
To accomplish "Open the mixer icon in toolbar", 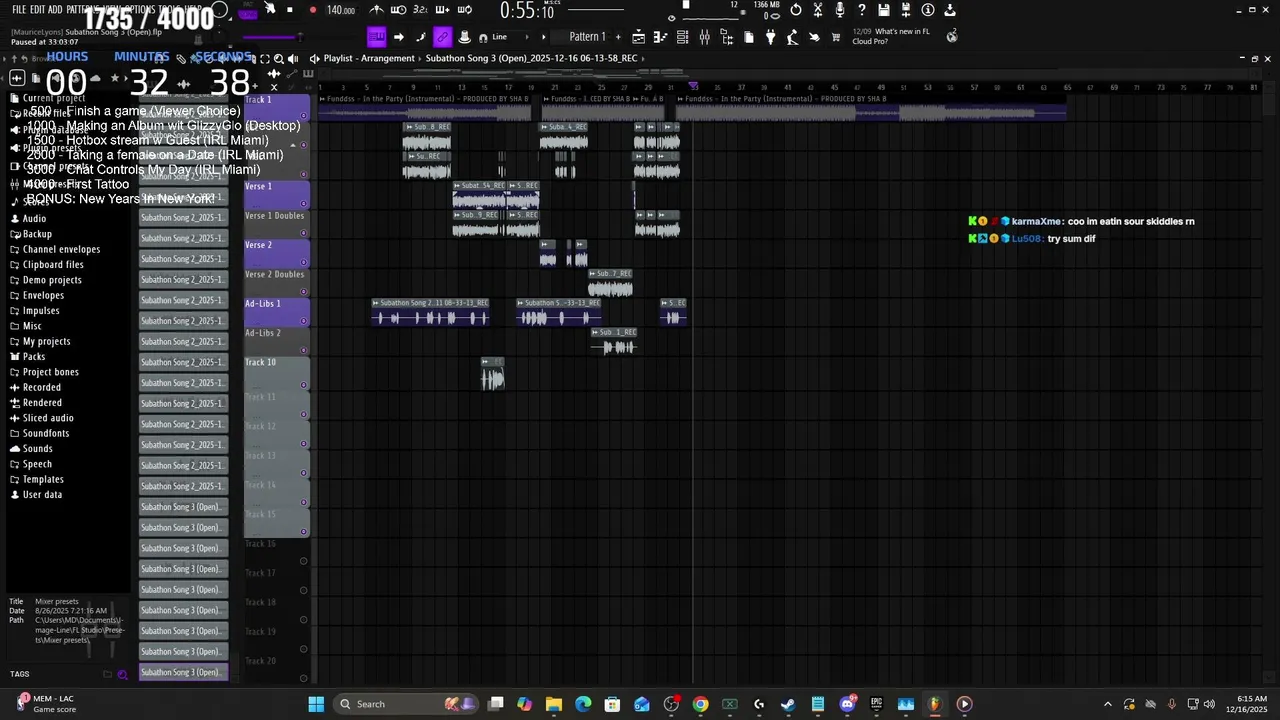I will coord(704,37).
